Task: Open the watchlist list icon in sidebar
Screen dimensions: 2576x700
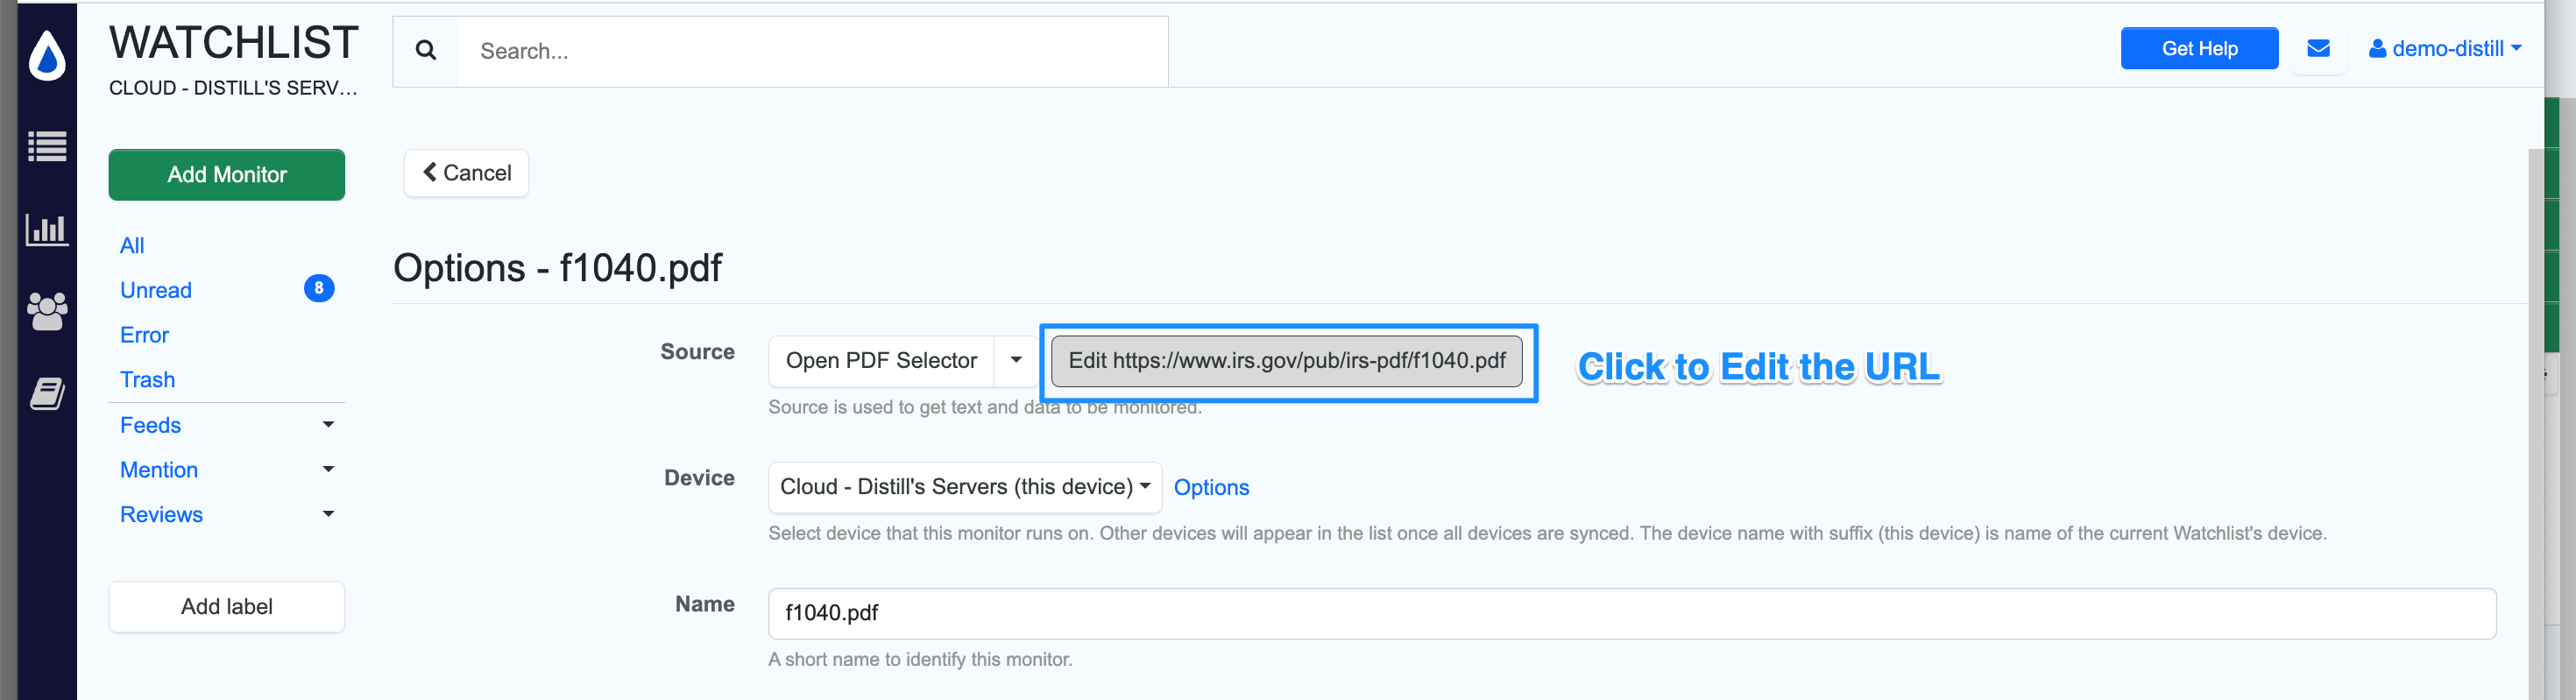Action: pyautogui.click(x=47, y=147)
